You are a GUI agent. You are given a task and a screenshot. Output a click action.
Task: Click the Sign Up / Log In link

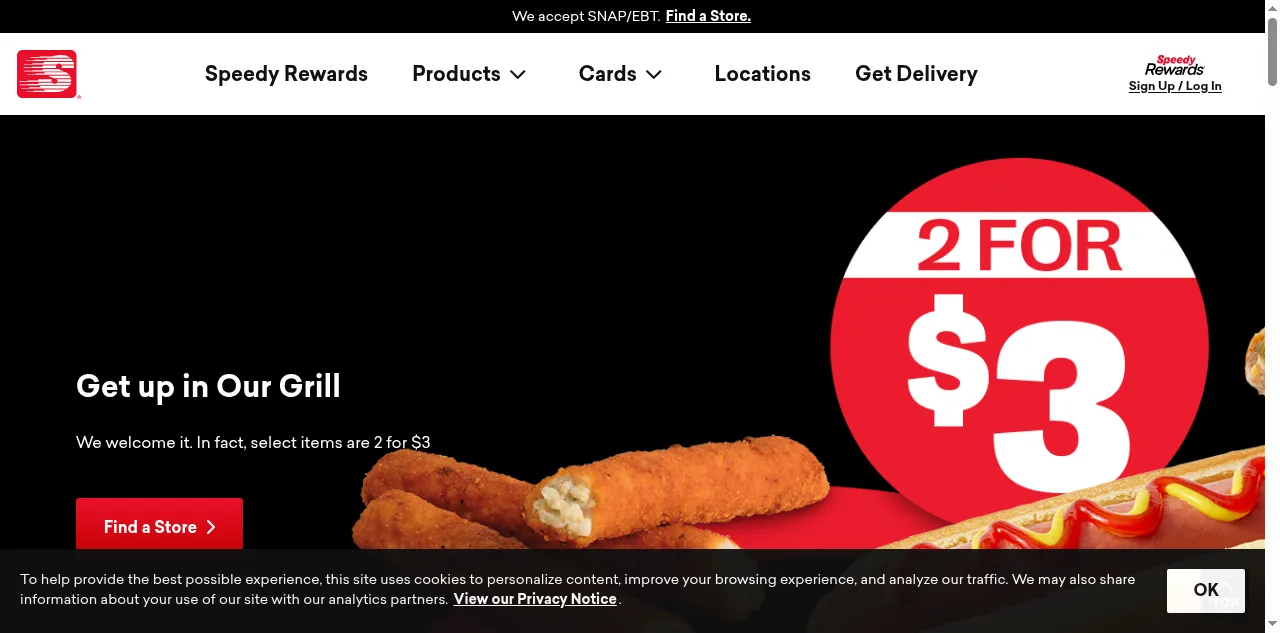1175,86
